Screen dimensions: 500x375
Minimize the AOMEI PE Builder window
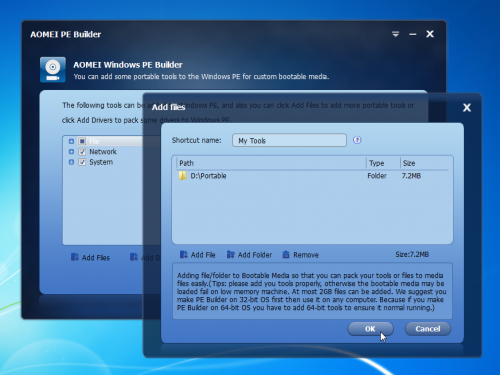[x=413, y=34]
